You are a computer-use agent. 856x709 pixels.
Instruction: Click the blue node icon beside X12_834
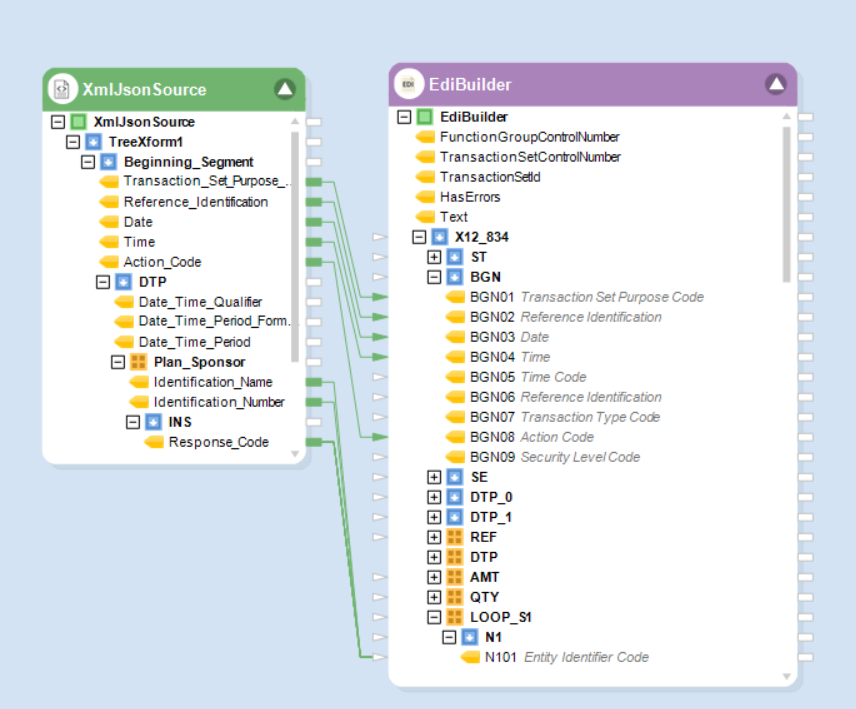439,237
